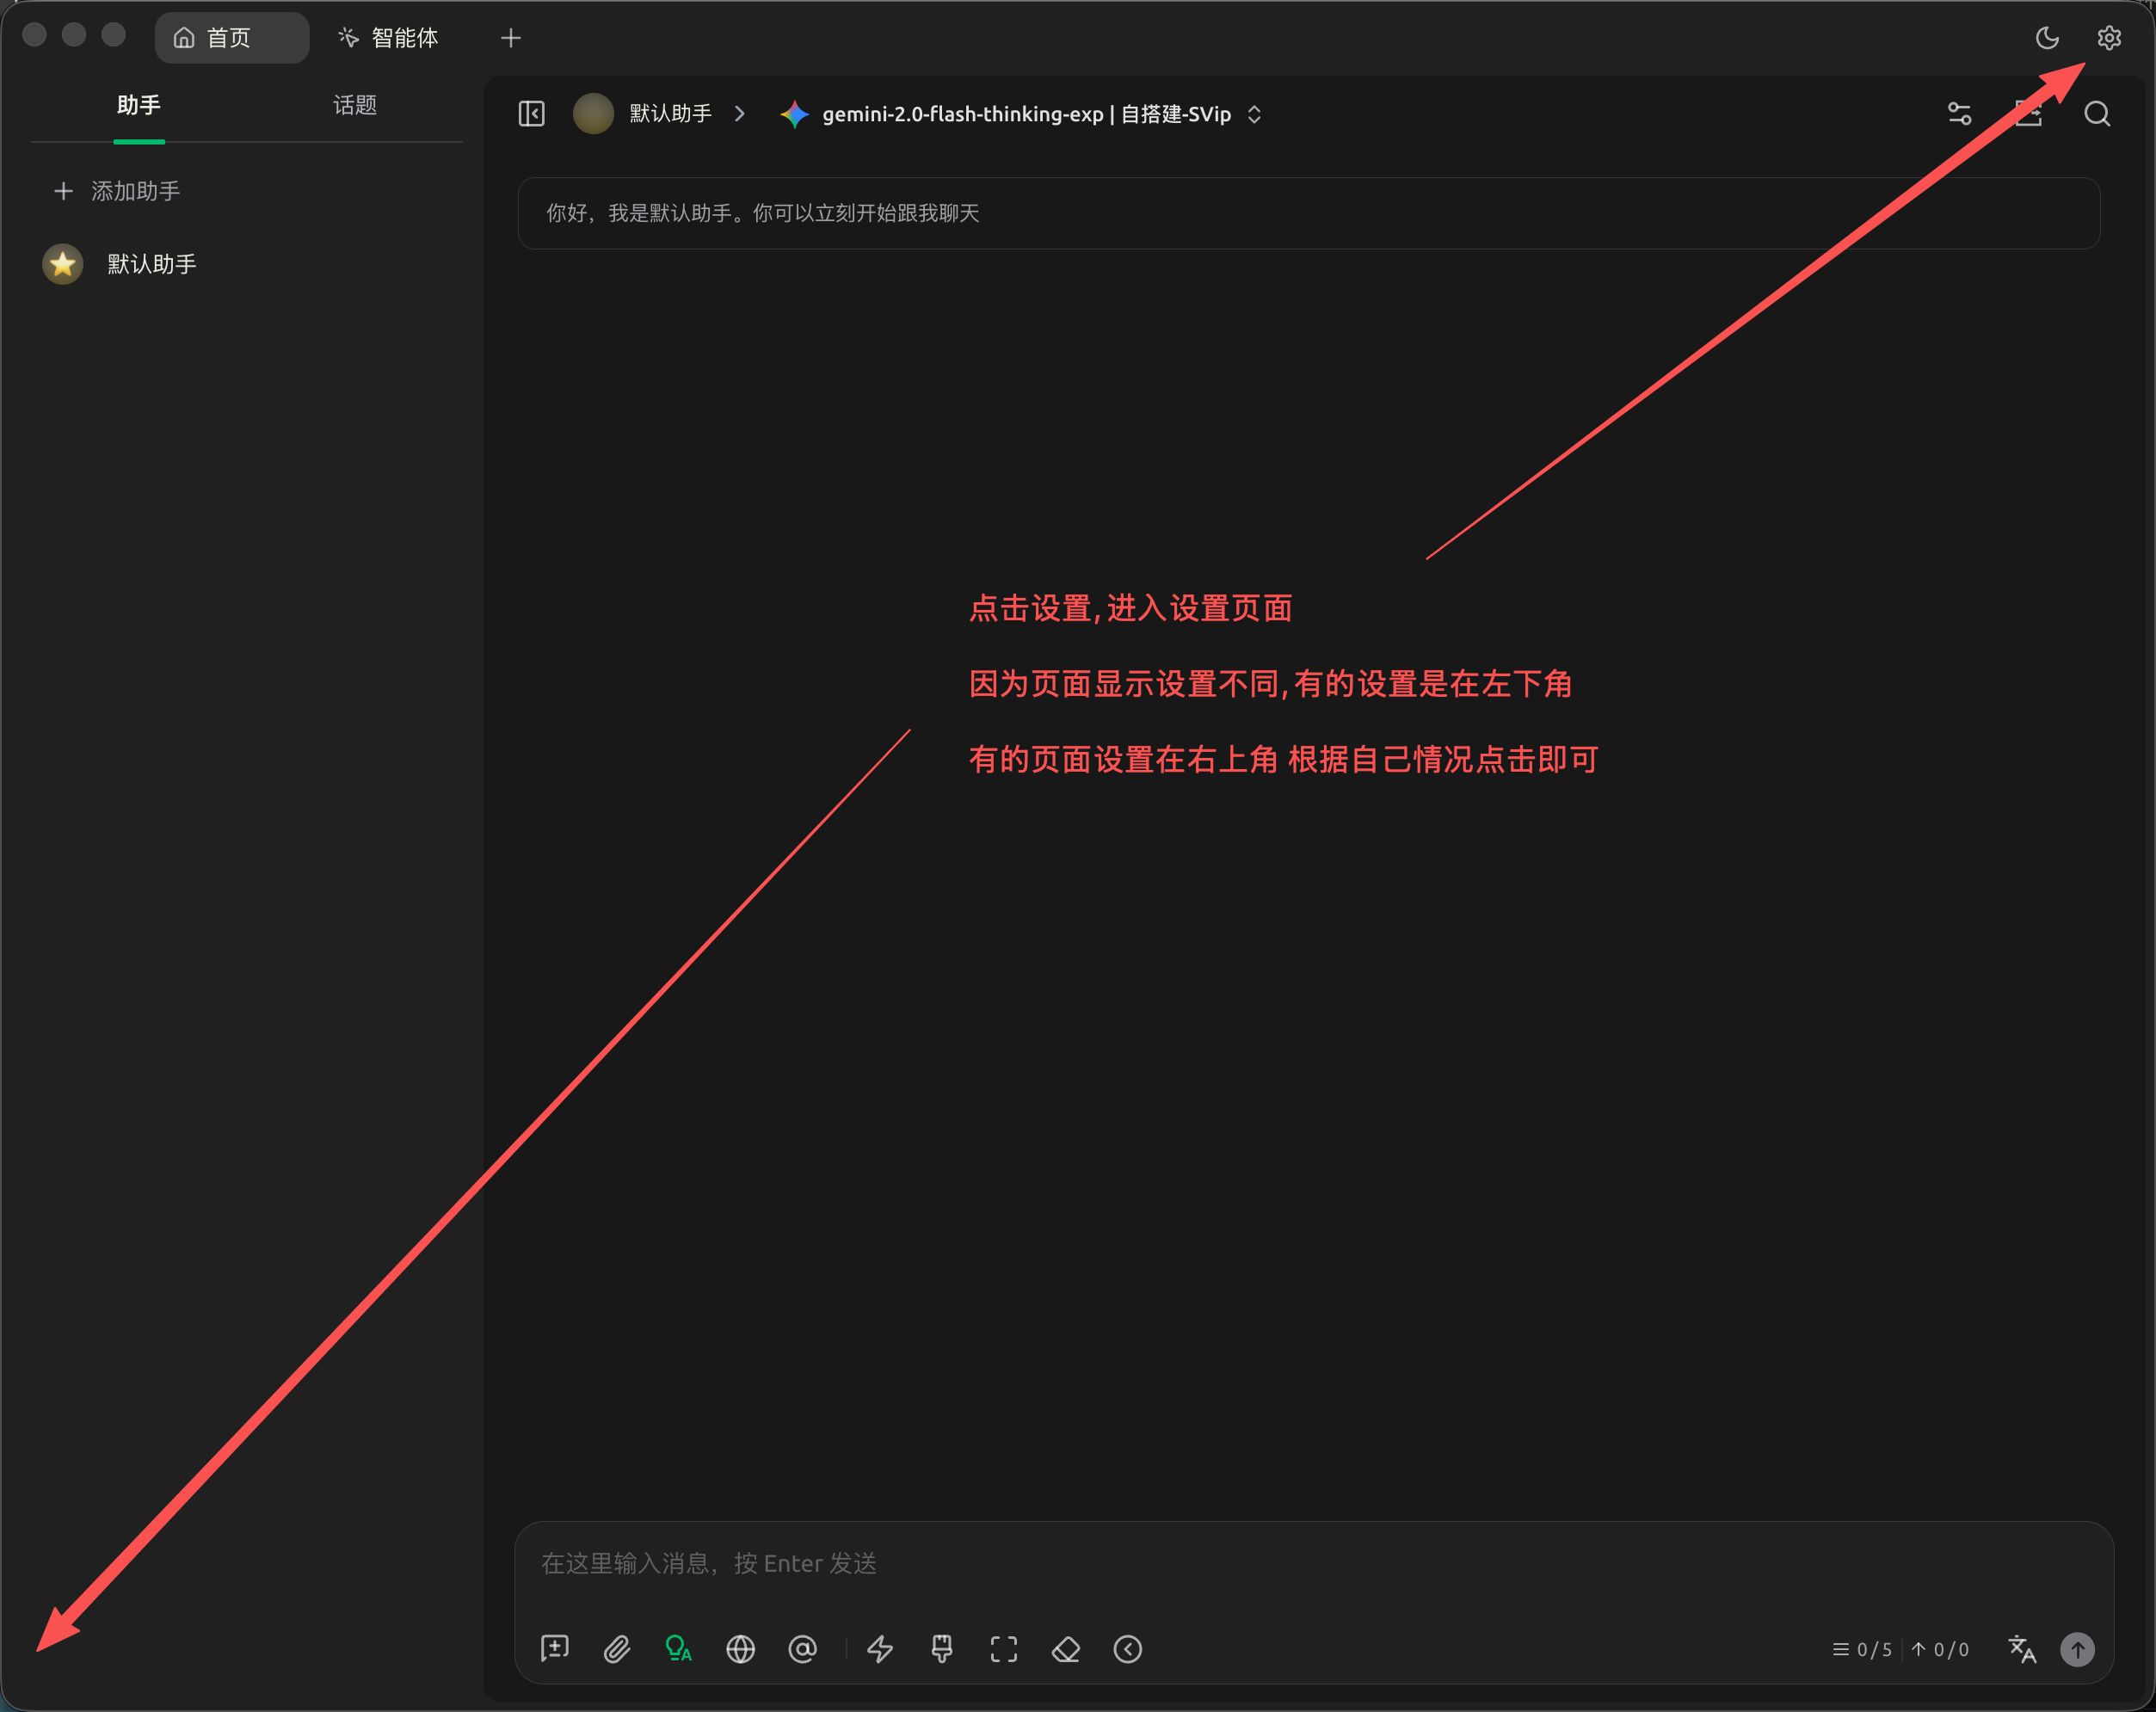Image resolution: width=2156 pixels, height=1712 pixels.
Task: Select the 助手 sidebar tab
Action: tap(139, 105)
